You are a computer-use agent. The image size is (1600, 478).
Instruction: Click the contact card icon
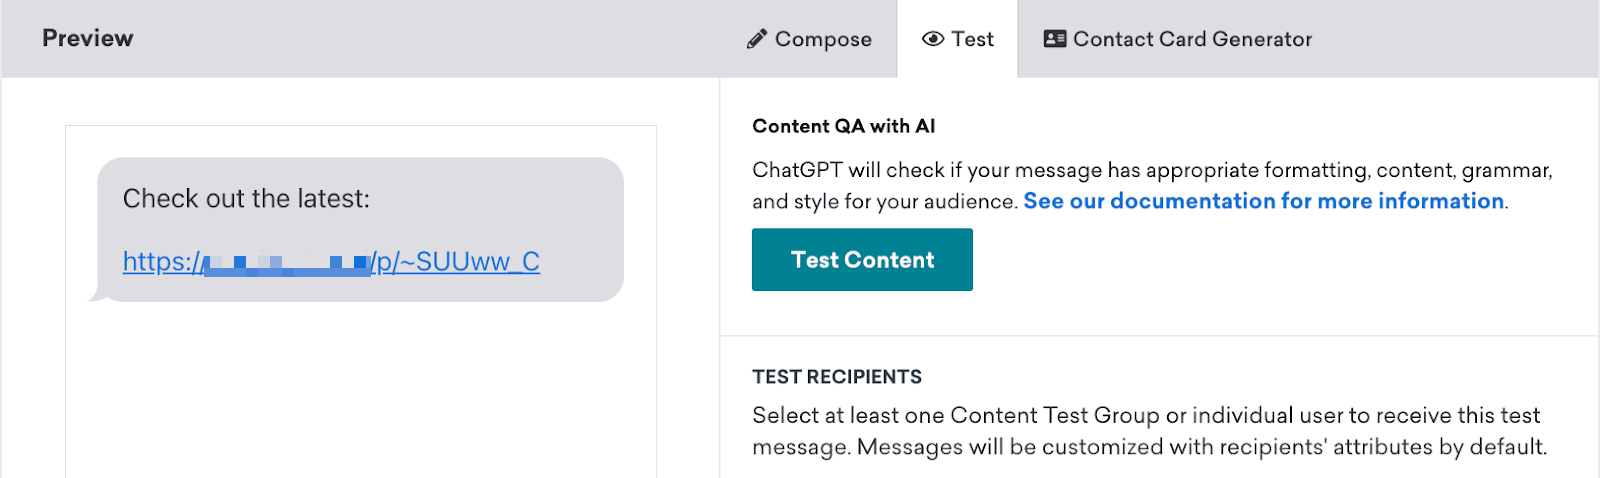[1054, 39]
